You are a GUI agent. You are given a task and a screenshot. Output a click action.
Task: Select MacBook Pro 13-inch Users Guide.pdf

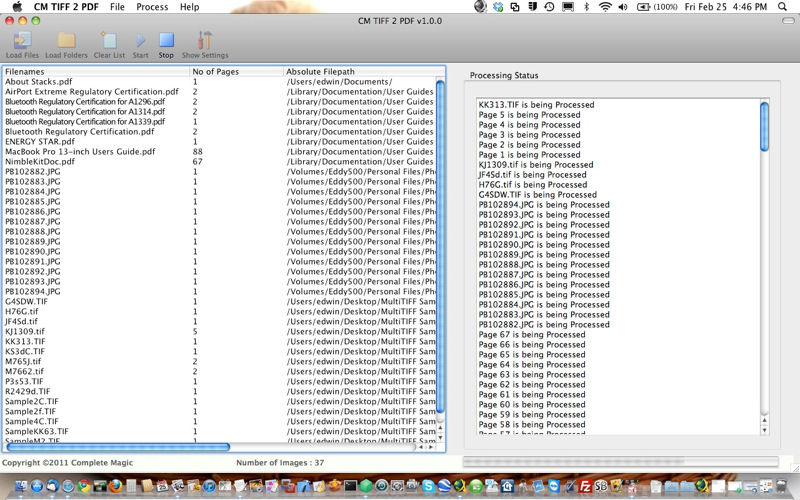tap(219, 152)
